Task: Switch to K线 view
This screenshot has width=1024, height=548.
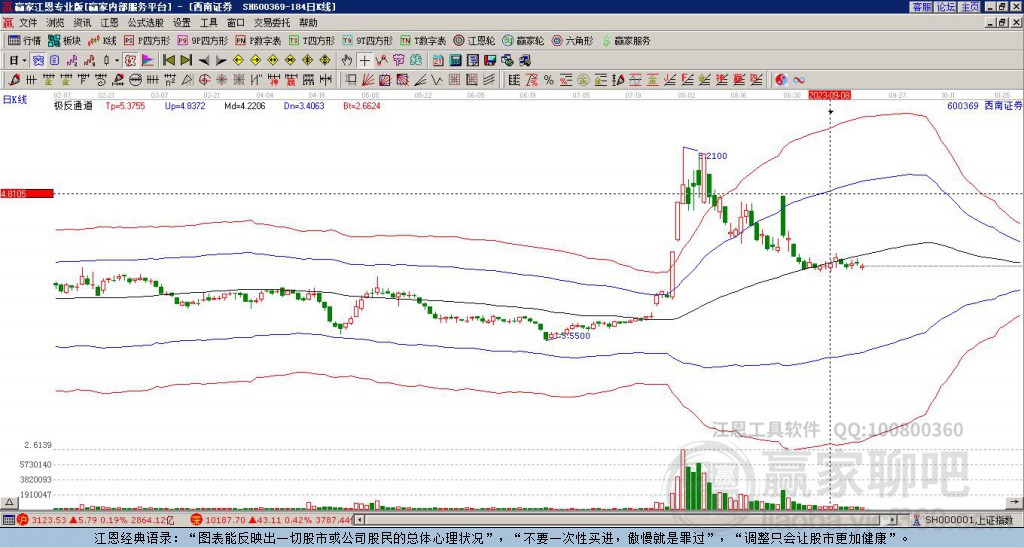Action: 102,40
